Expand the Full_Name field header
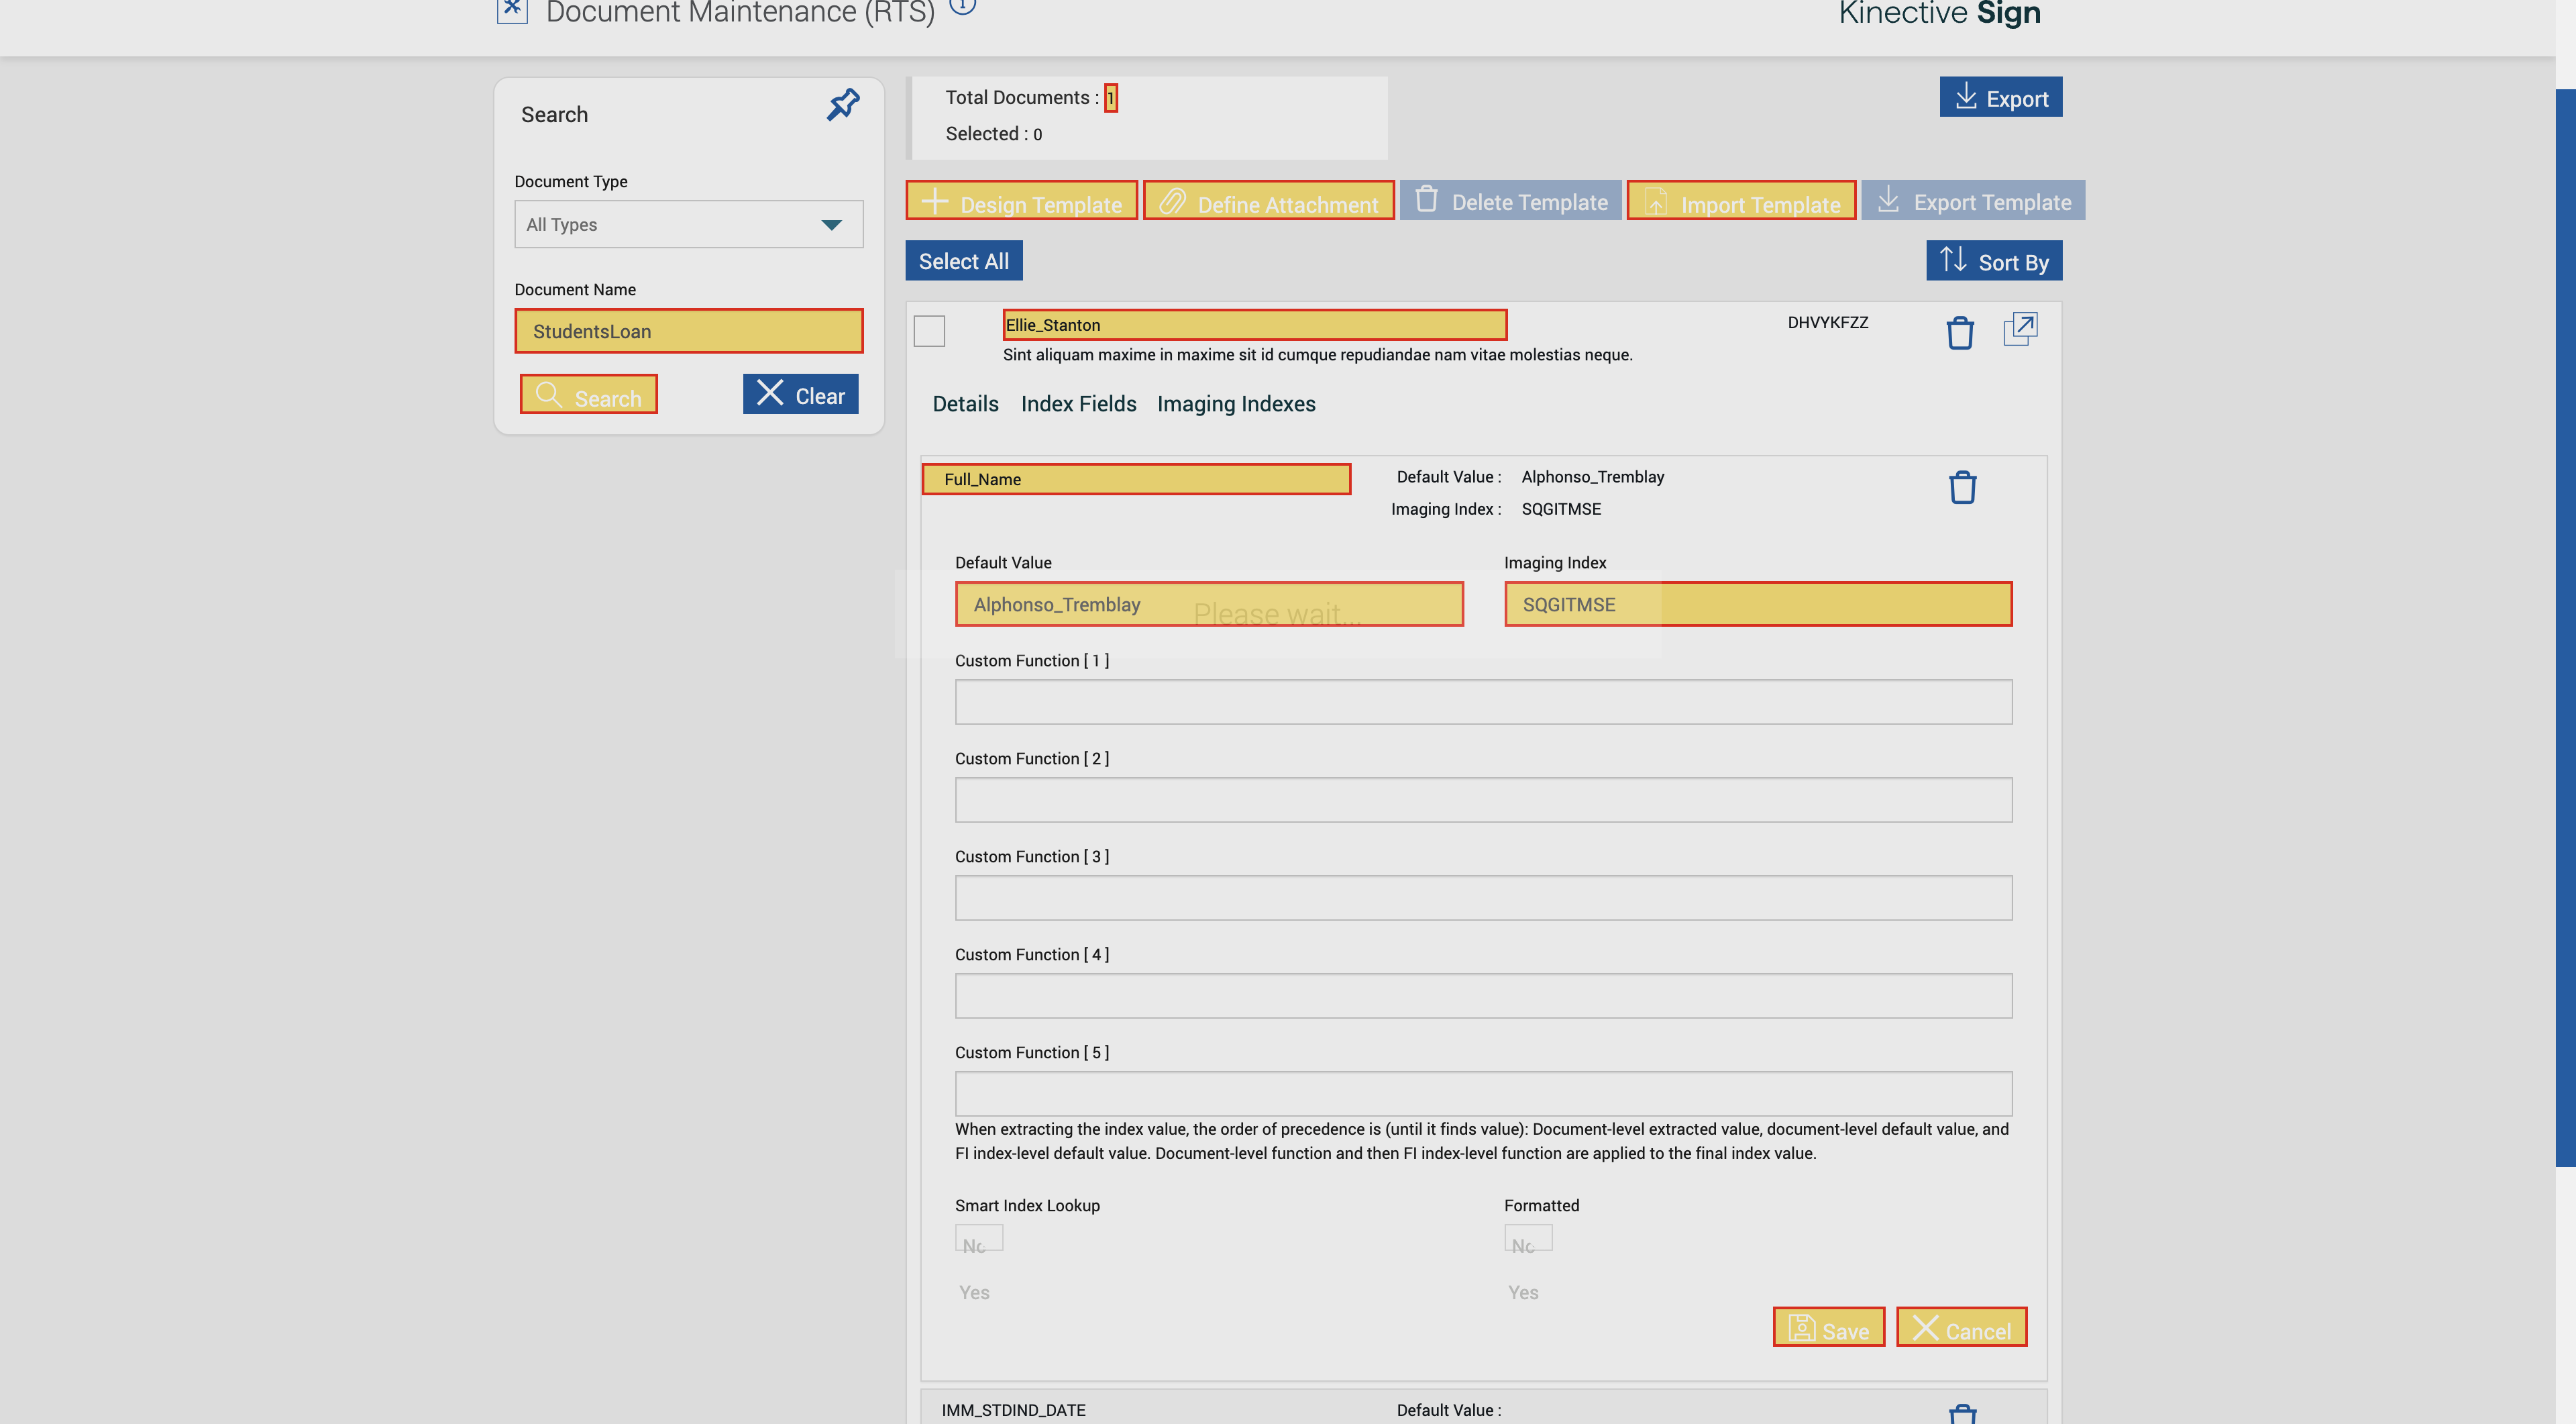Image resolution: width=2576 pixels, height=1424 pixels. pyautogui.click(x=1135, y=479)
